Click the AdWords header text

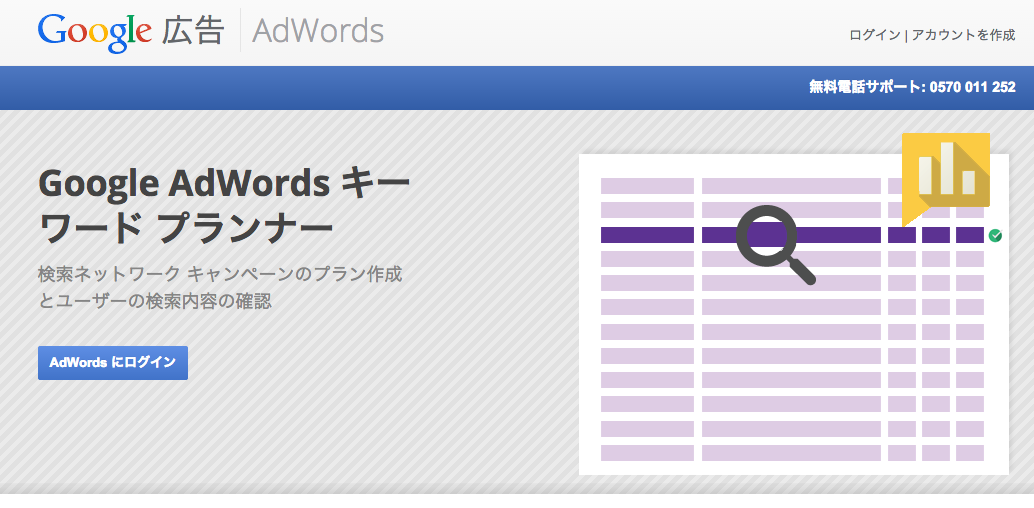click(x=318, y=30)
